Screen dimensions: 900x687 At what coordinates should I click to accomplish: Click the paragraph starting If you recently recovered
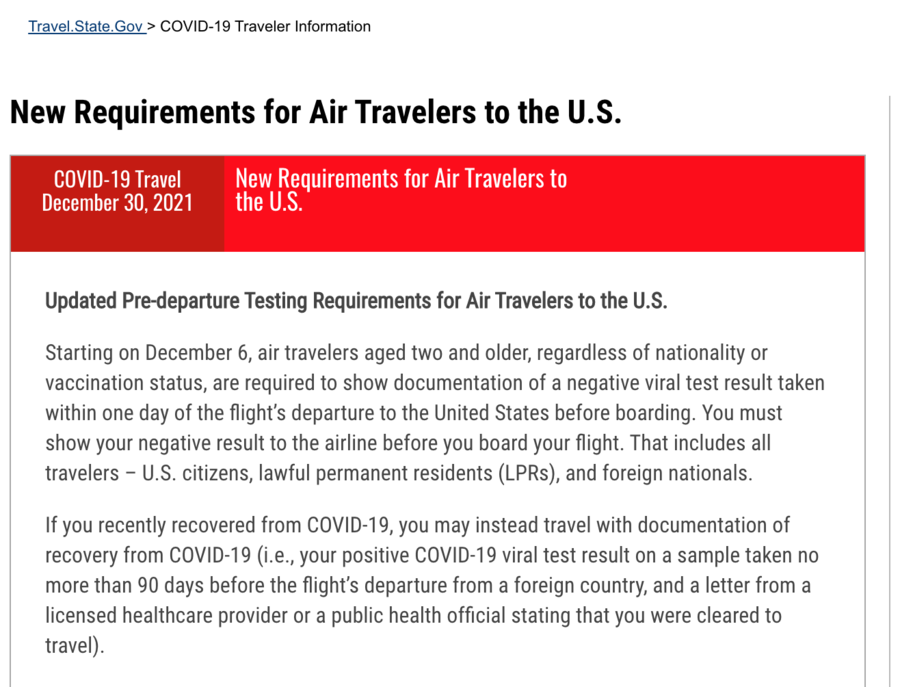point(432,585)
